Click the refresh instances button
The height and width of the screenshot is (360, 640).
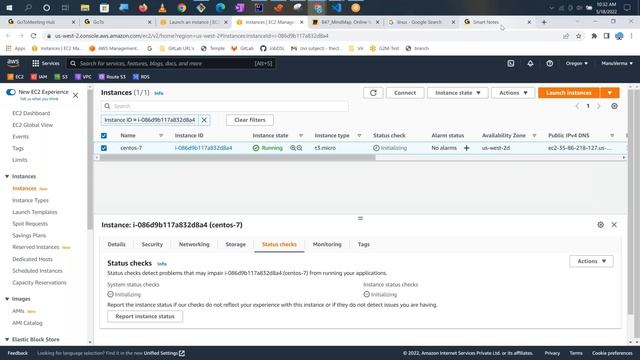(x=373, y=93)
